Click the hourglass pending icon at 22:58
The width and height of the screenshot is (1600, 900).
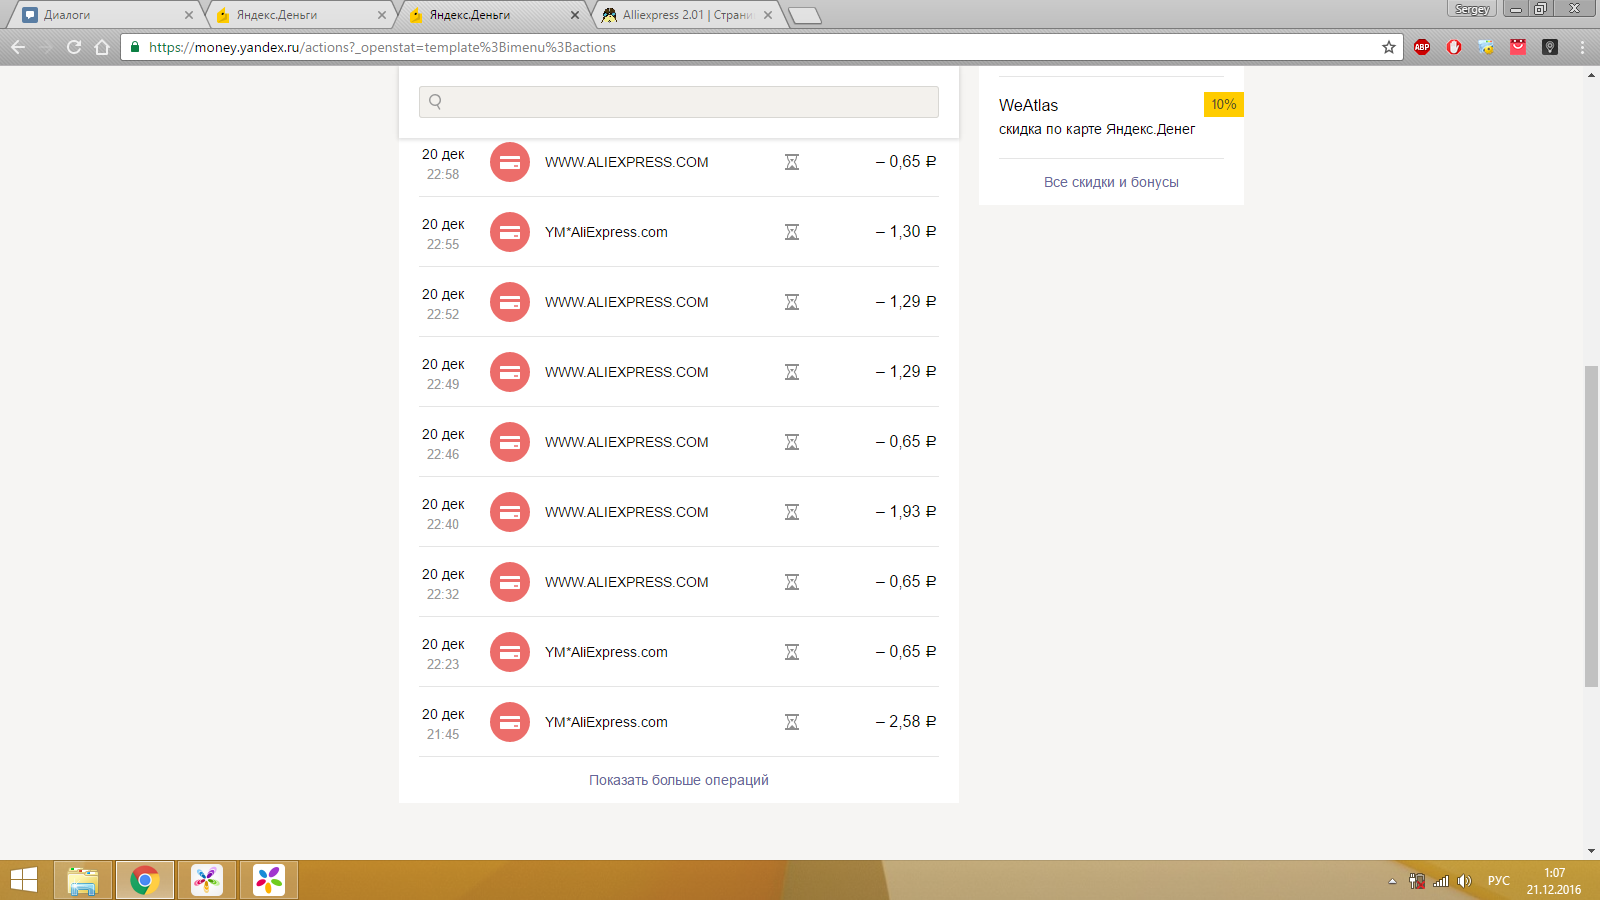(x=792, y=162)
